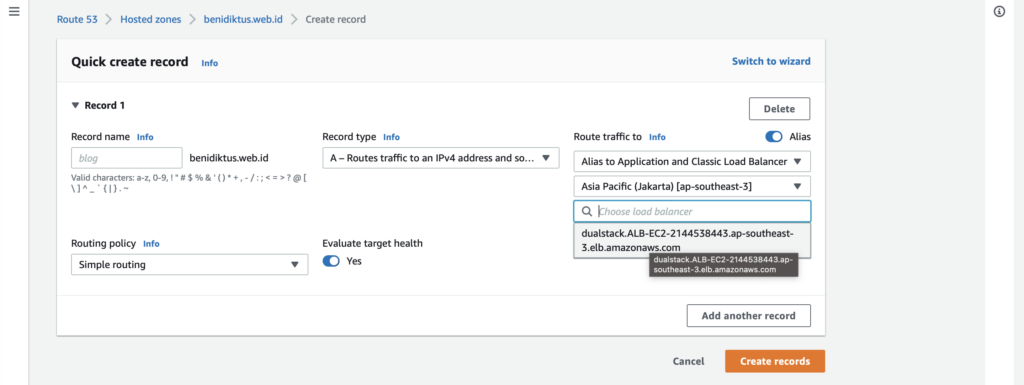Go to Route 53 breadcrumb
Screen dimensions: 1024x385
pyautogui.click(x=77, y=20)
